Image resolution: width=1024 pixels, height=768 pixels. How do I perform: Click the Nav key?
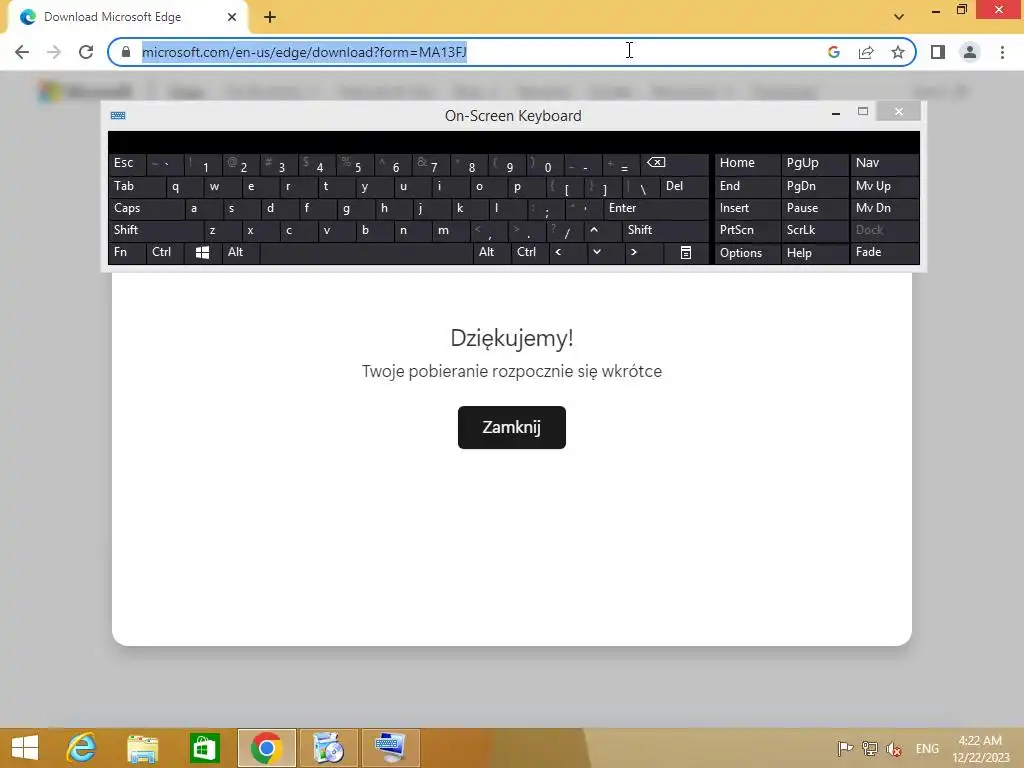884,163
